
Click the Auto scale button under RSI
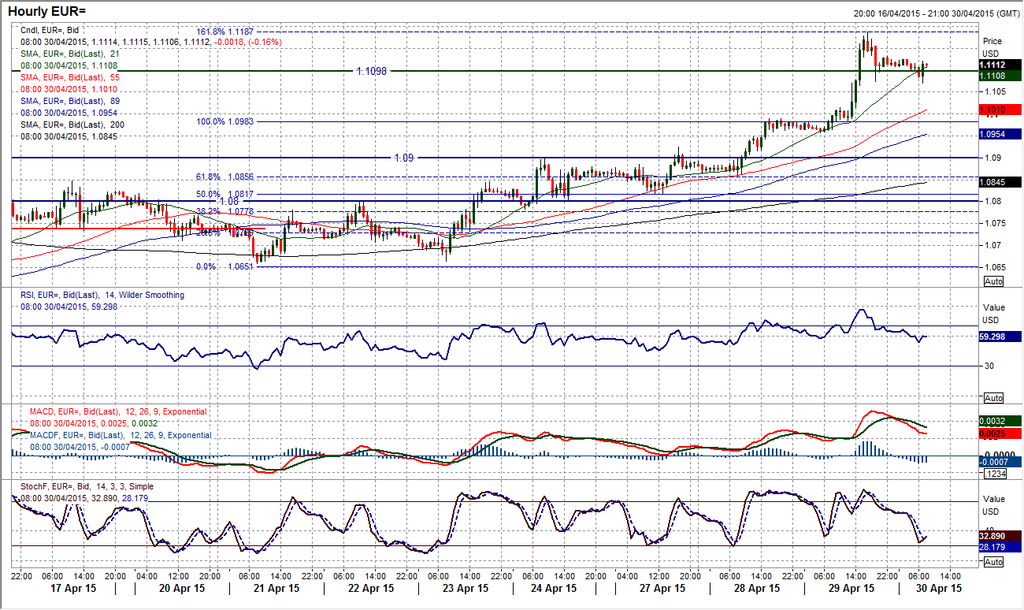pos(993,397)
